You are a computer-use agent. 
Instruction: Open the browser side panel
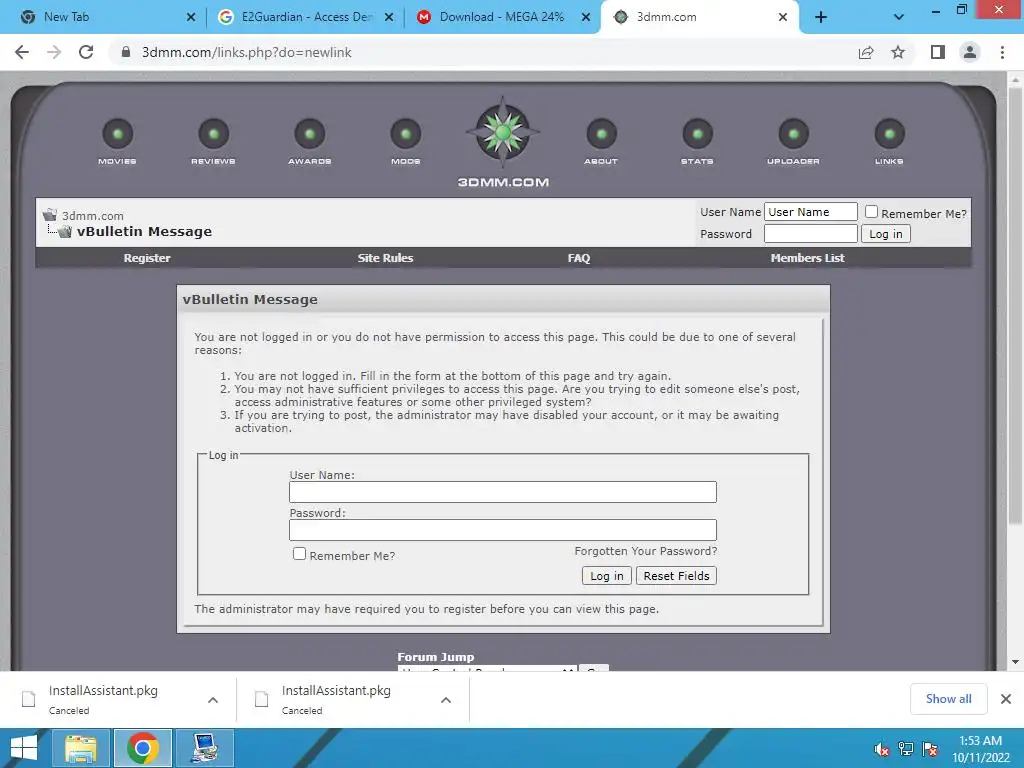coord(938,52)
